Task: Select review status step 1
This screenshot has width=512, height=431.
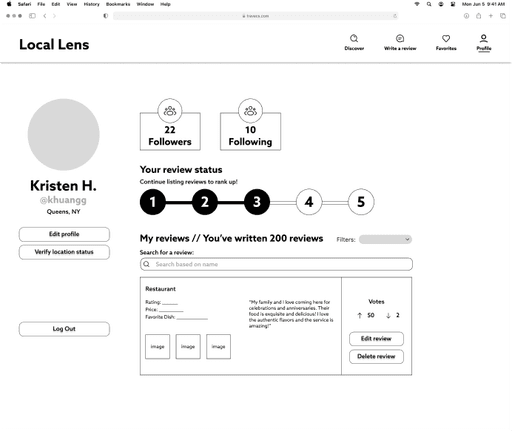Action: pyautogui.click(x=153, y=202)
